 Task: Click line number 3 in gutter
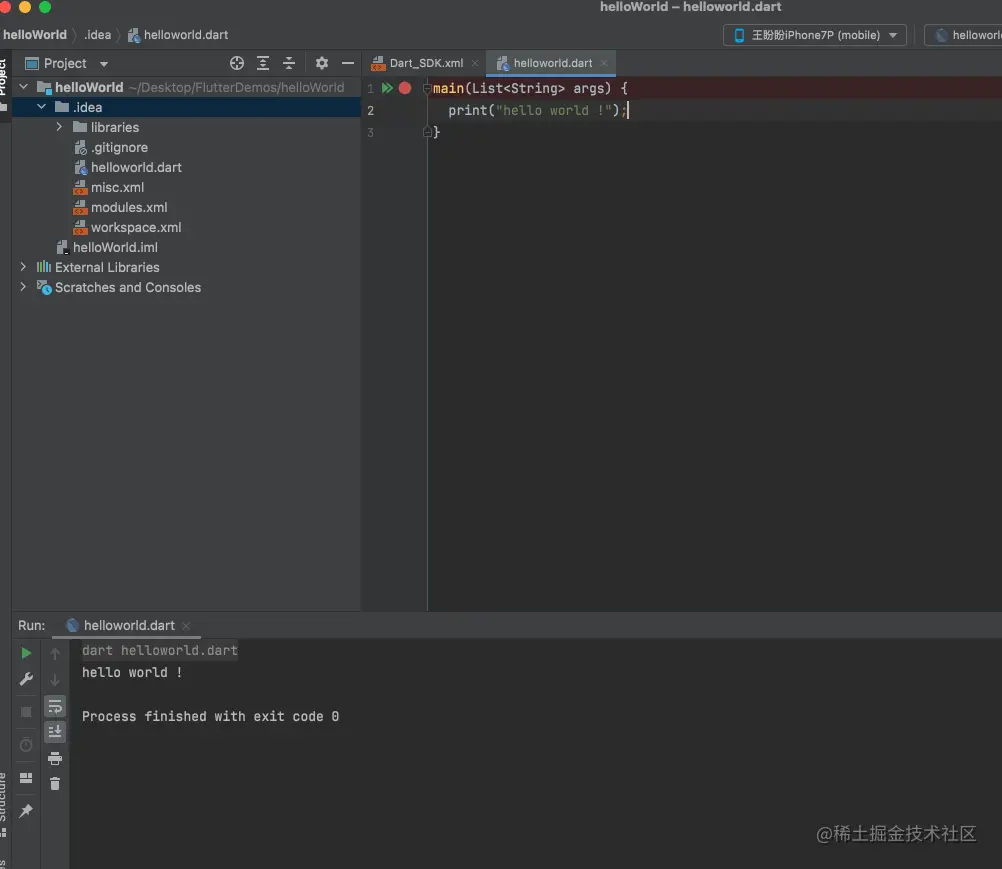click(x=370, y=132)
